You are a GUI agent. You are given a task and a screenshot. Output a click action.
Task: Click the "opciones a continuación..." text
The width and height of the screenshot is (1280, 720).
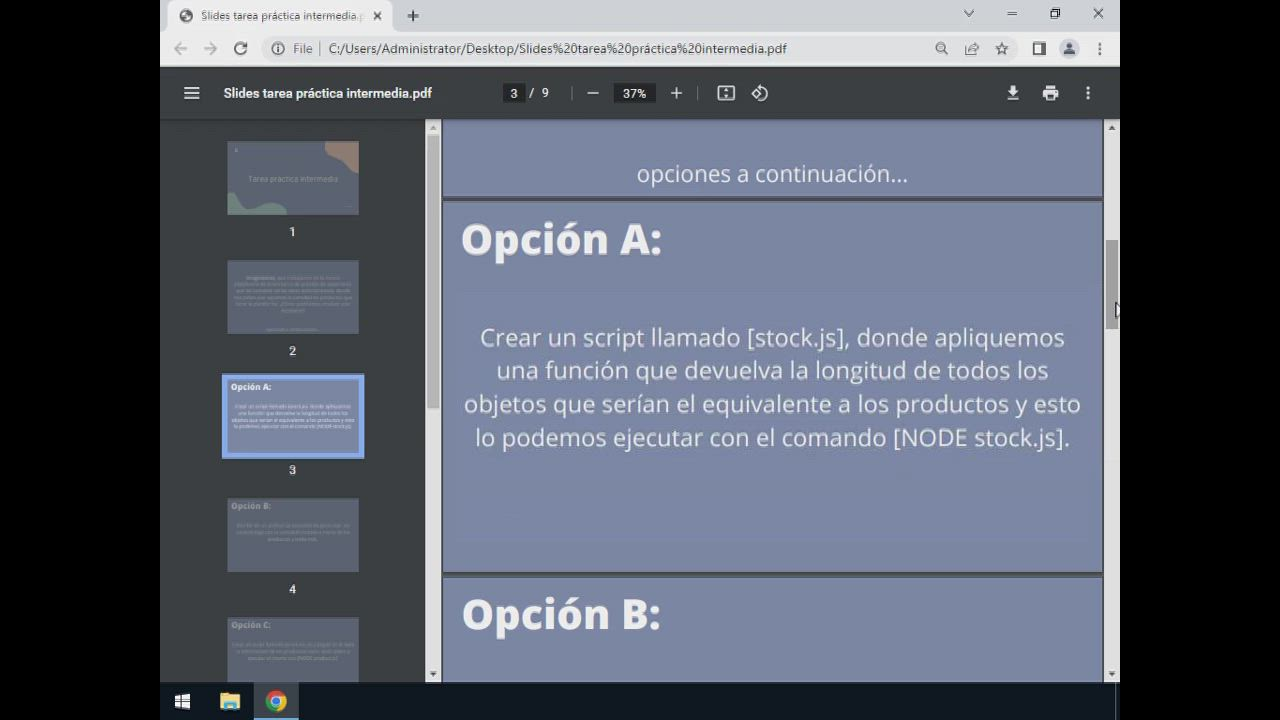(x=772, y=174)
